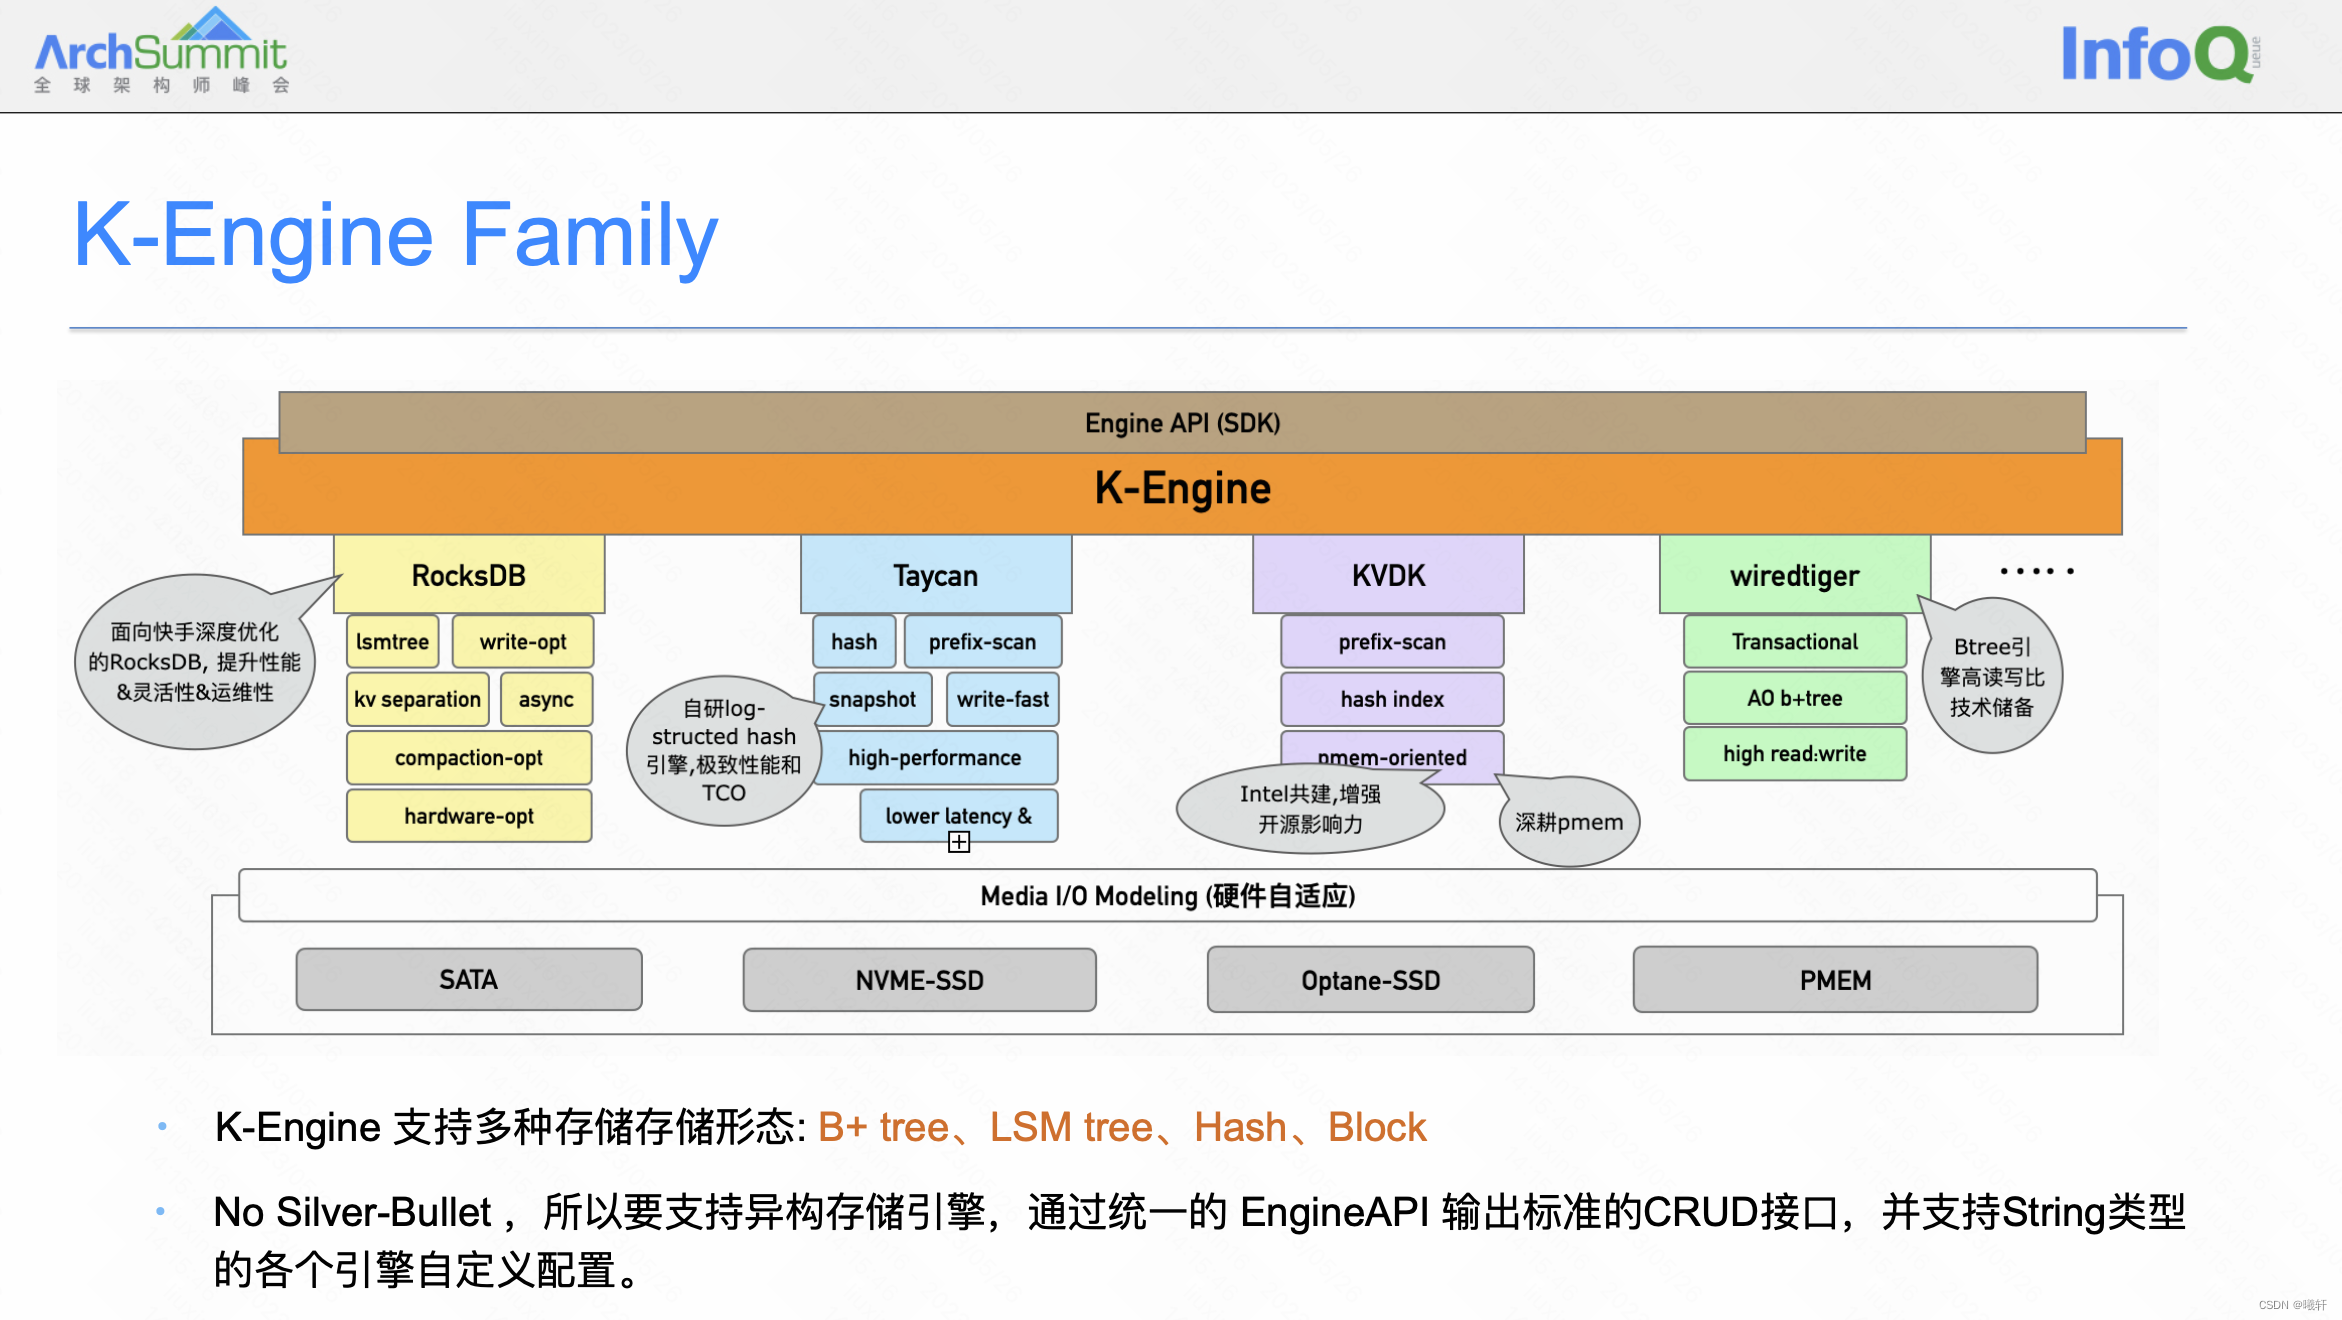The width and height of the screenshot is (2342, 1320).
Task: Click the log-structured hash speech bubble
Action: [x=723, y=750]
